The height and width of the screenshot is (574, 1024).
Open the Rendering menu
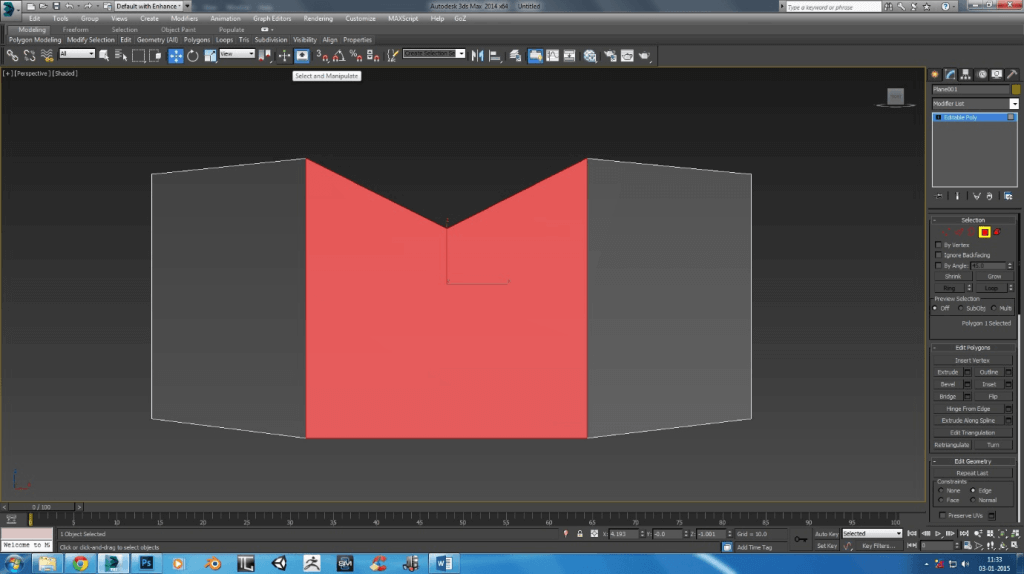pos(318,19)
